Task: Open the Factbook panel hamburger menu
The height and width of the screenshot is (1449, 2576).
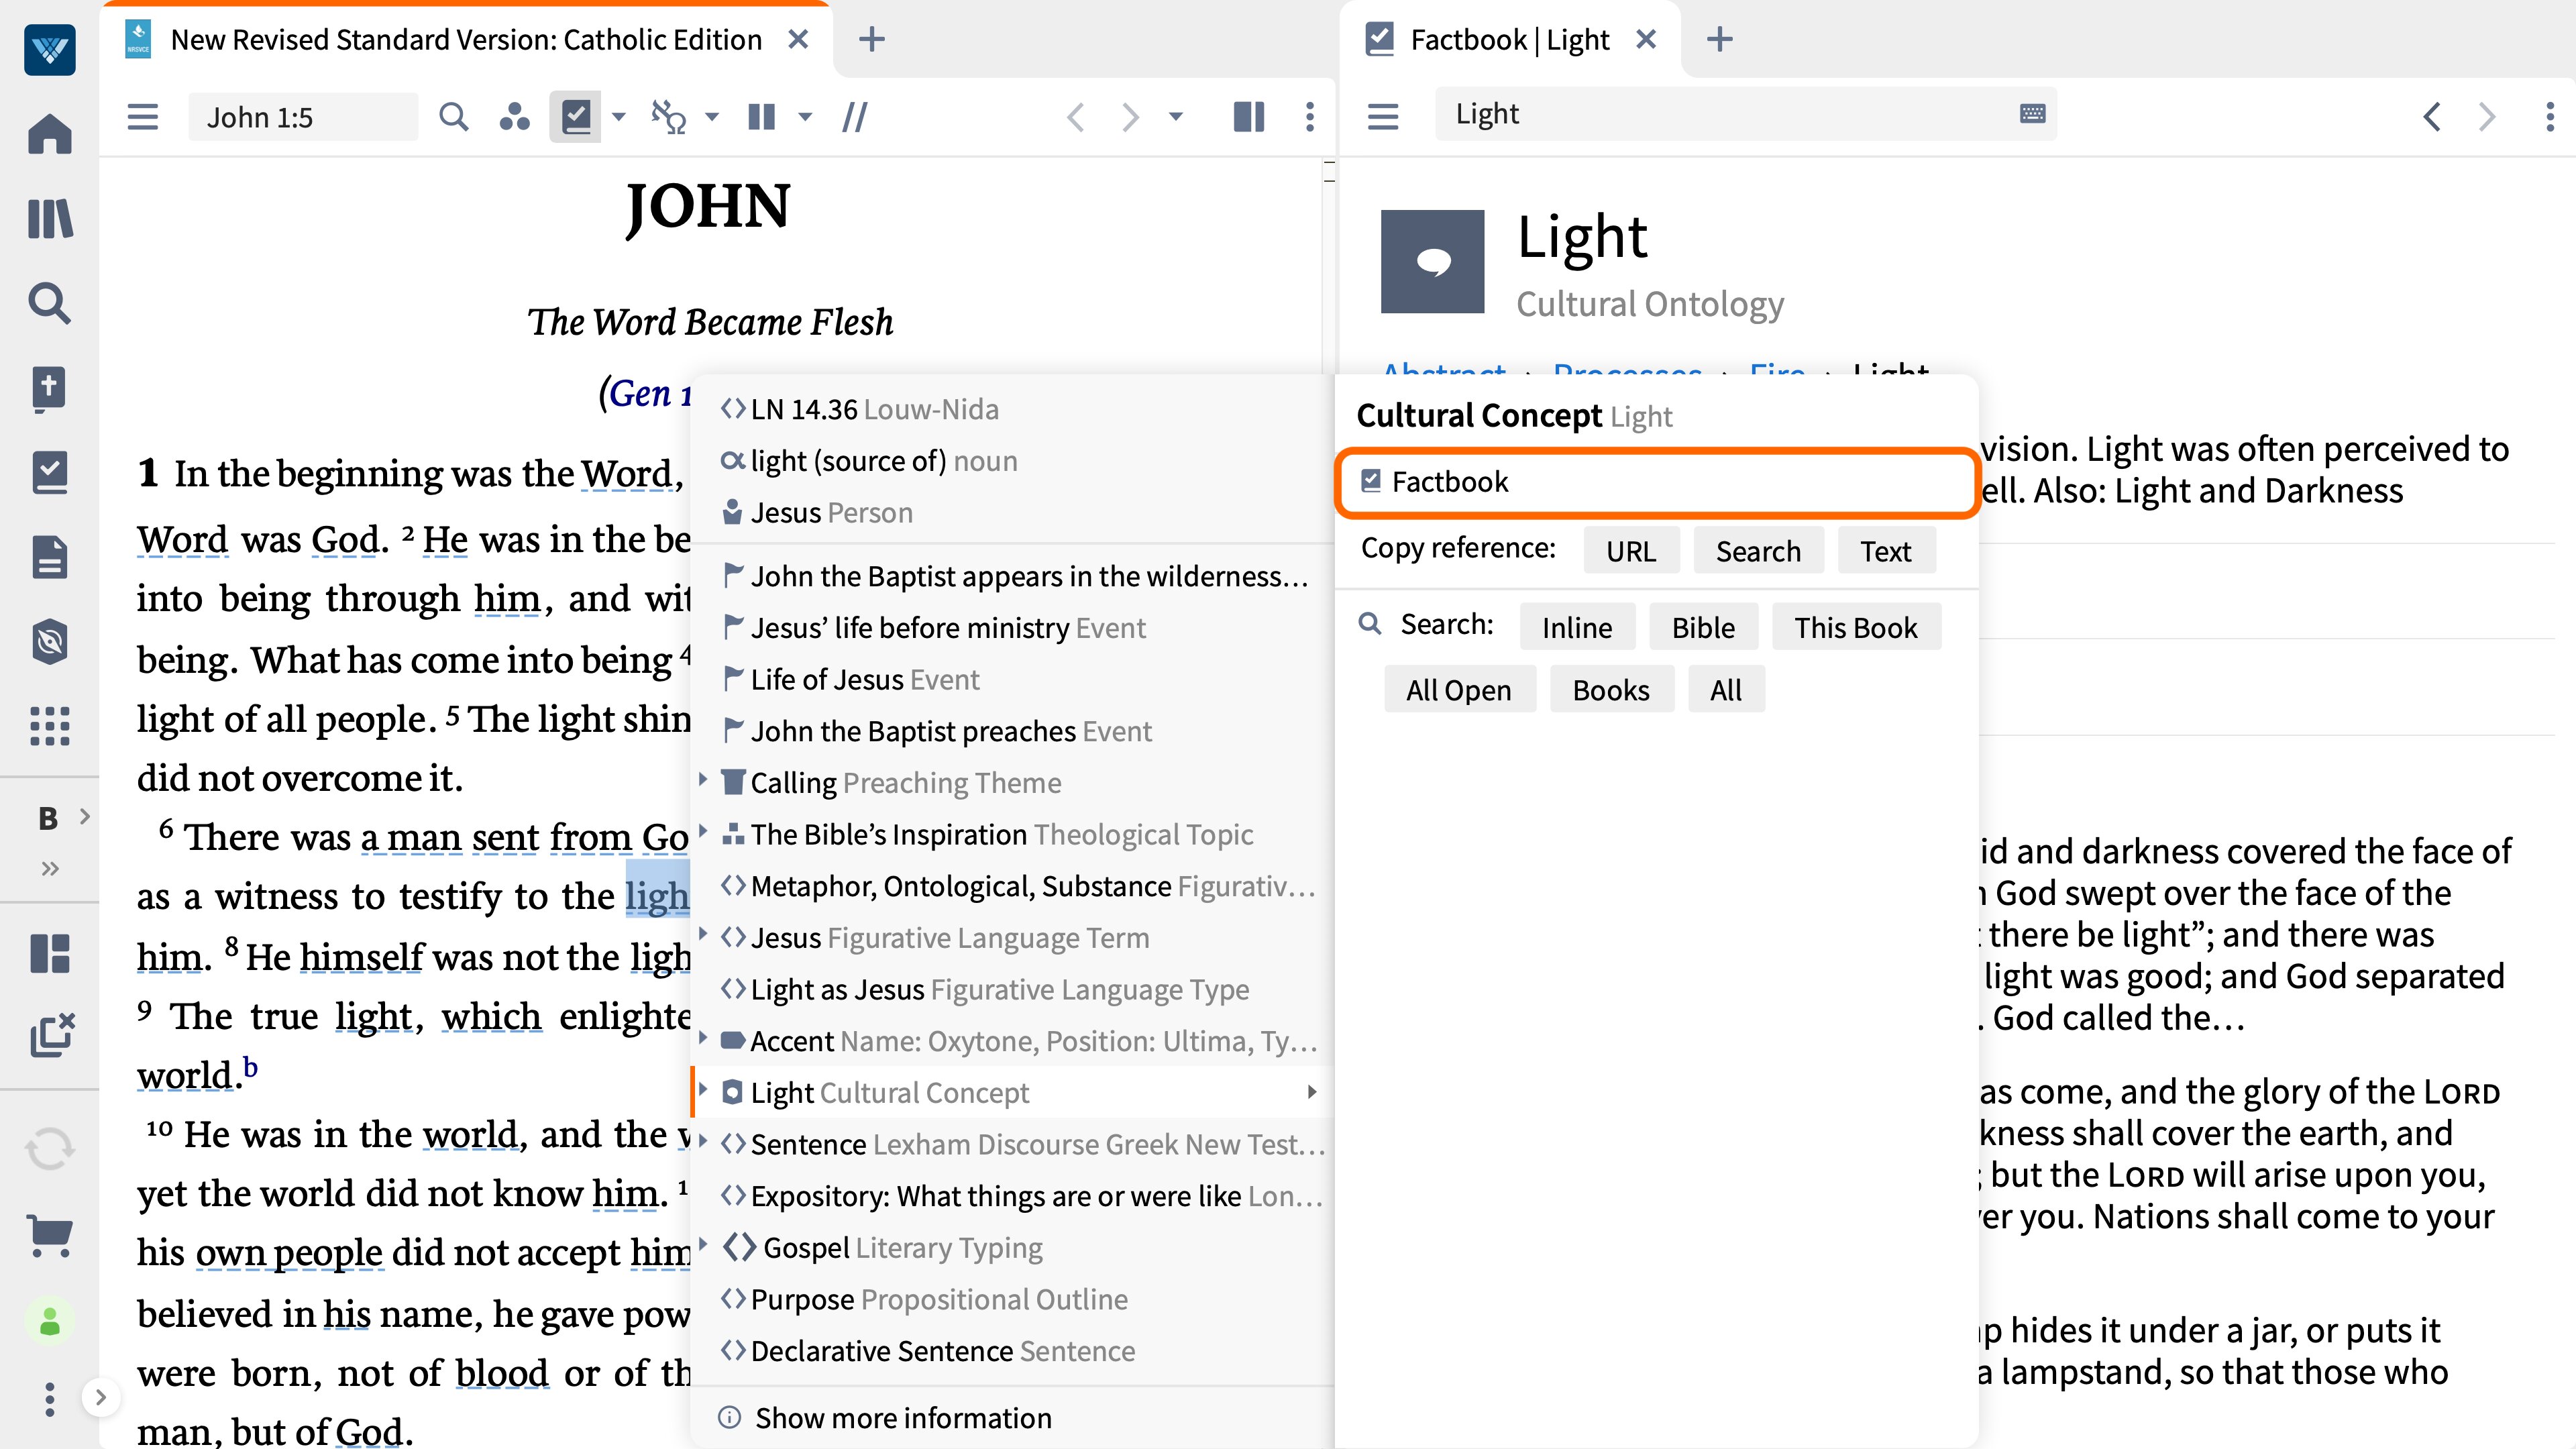Action: pos(1383,117)
